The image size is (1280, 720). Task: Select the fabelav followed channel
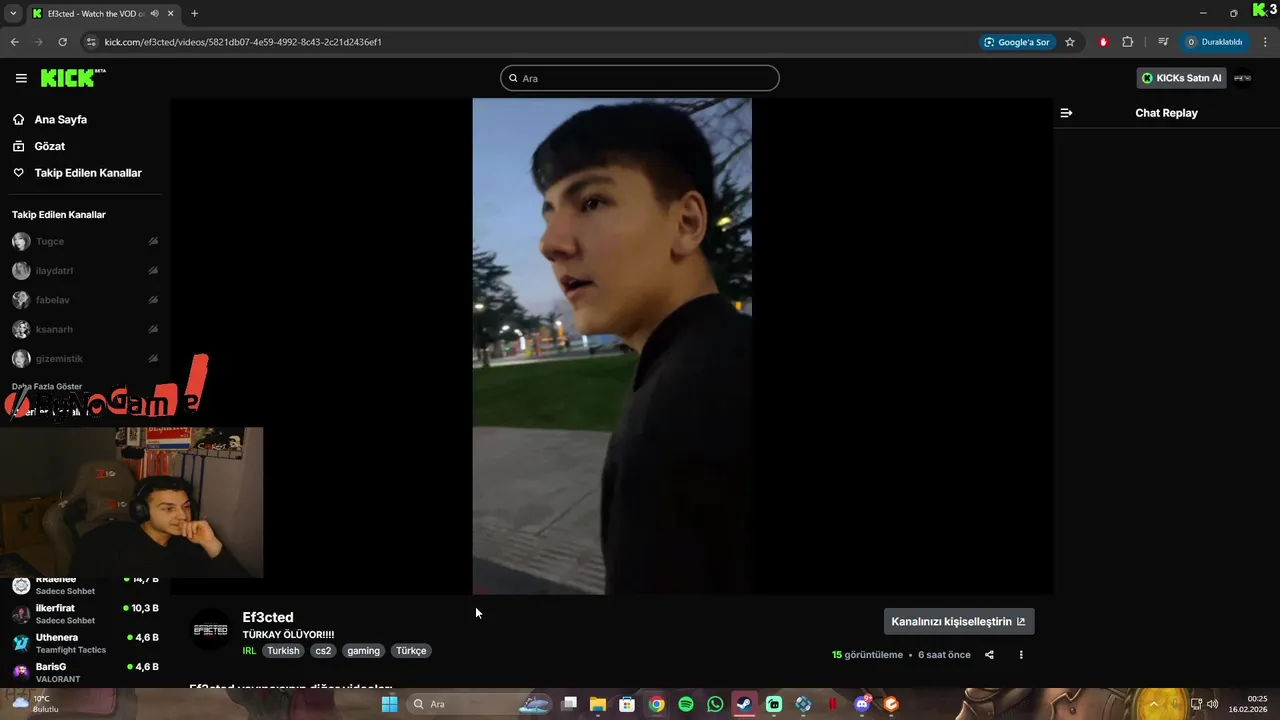84,300
